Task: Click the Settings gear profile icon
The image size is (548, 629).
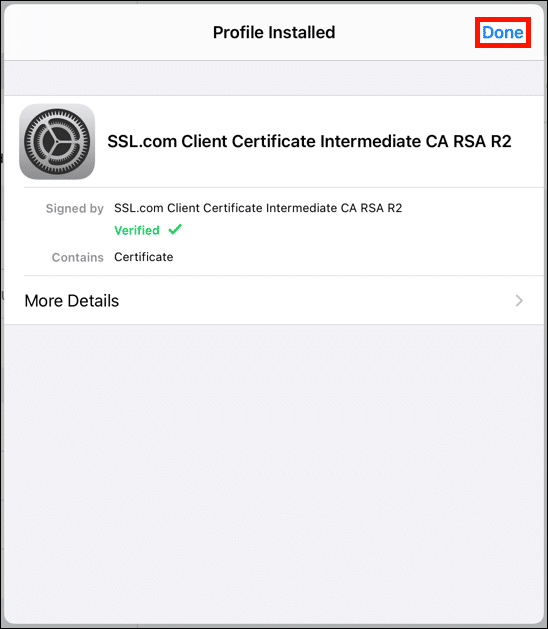Action: (57, 142)
